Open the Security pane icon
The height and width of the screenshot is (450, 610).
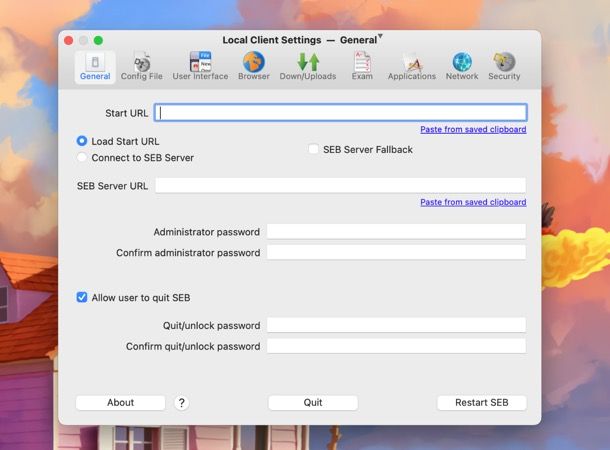click(504, 67)
